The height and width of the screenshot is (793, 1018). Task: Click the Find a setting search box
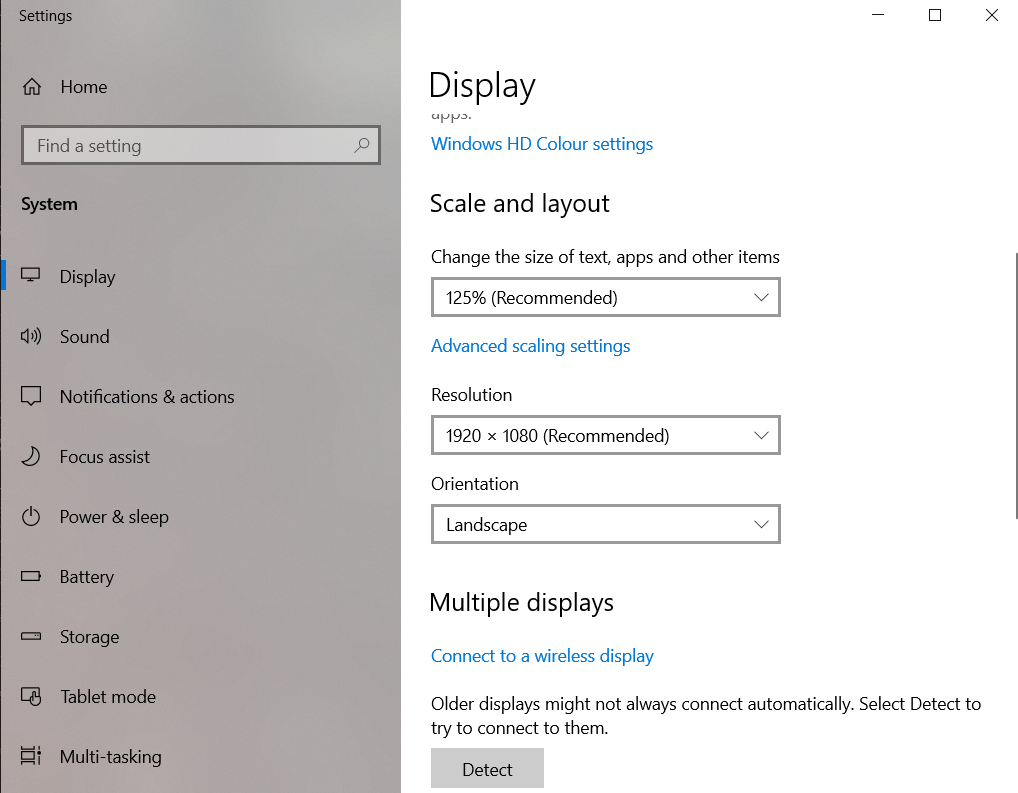pyautogui.click(x=201, y=145)
